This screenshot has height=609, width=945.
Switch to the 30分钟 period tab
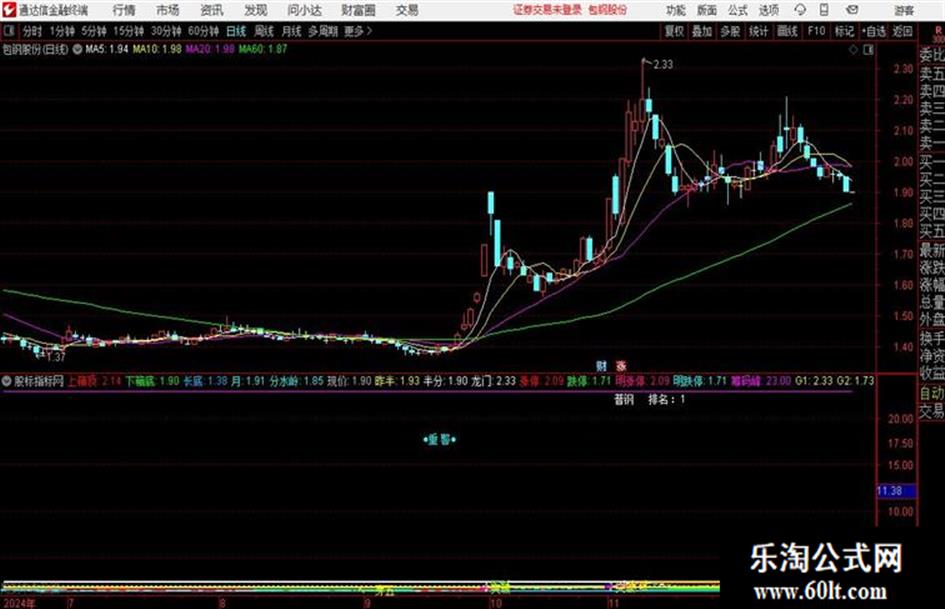pos(166,31)
